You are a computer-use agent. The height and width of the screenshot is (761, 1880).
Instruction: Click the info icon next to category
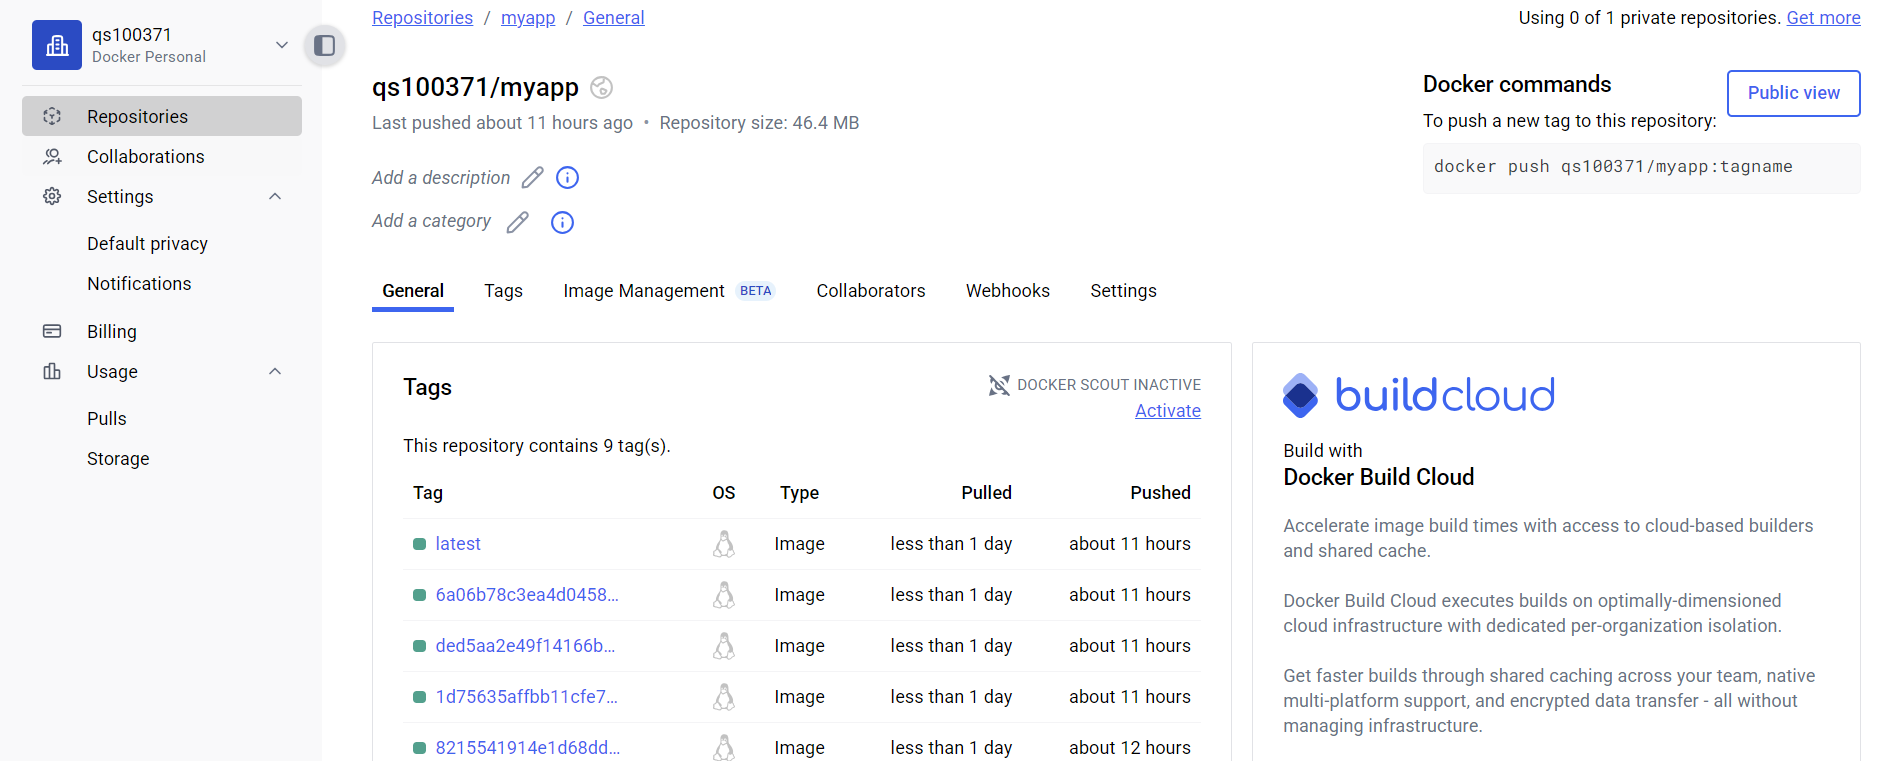tap(562, 222)
